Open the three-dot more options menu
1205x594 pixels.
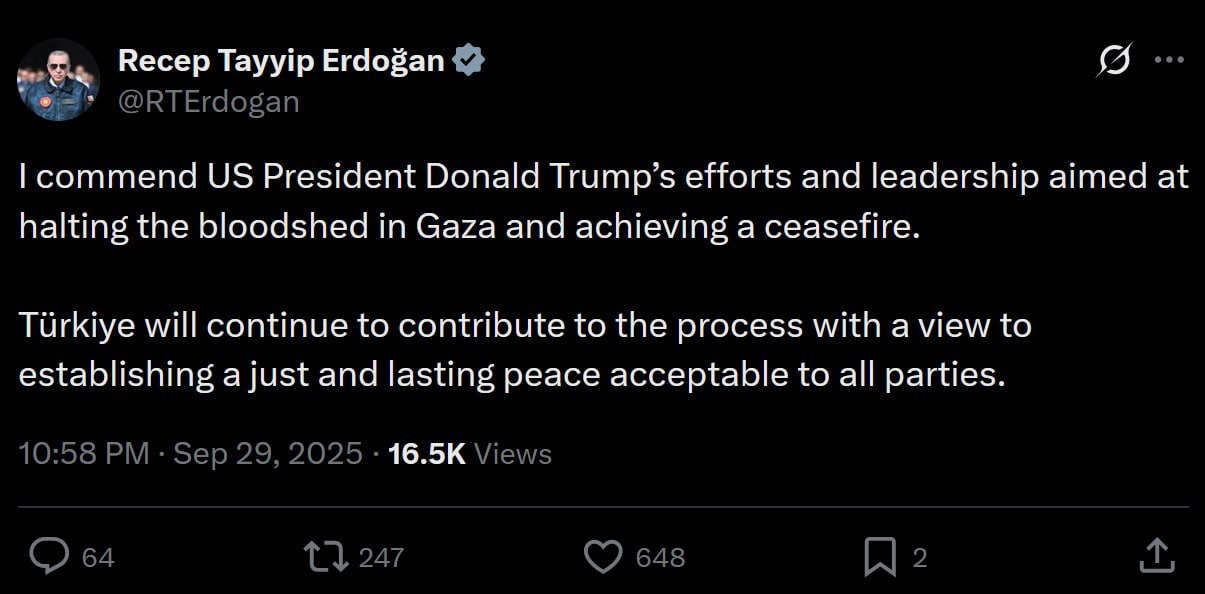1168,61
